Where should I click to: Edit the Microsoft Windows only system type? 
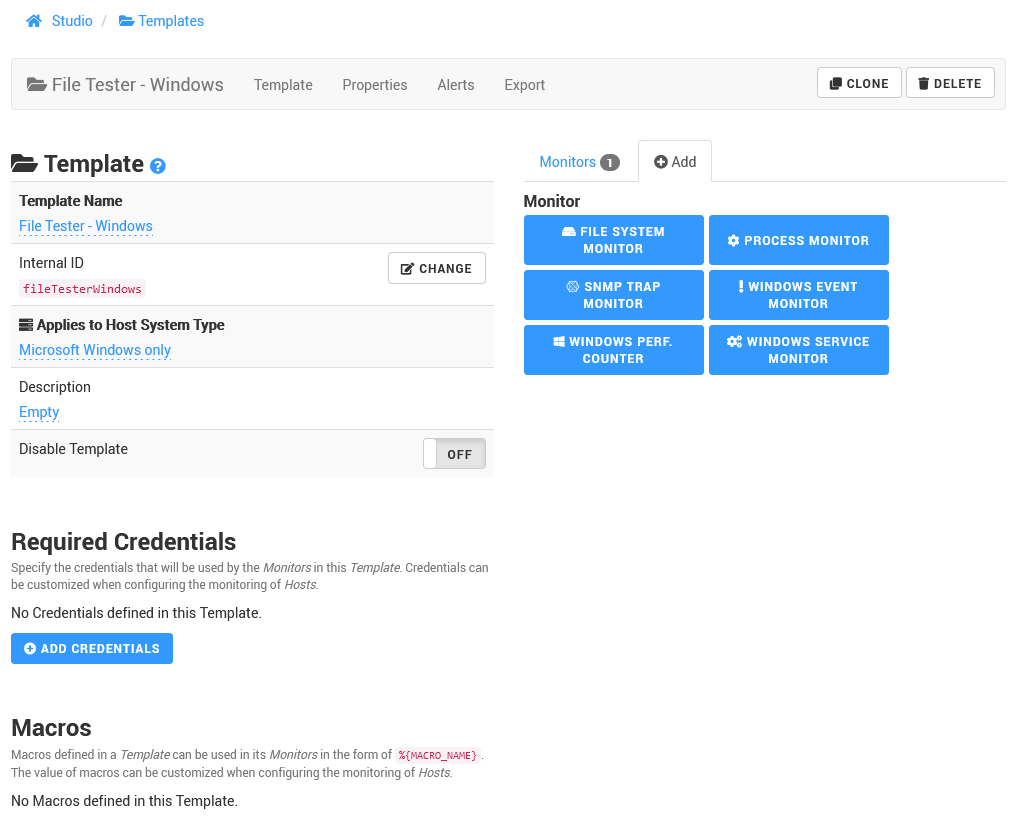point(95,350)
